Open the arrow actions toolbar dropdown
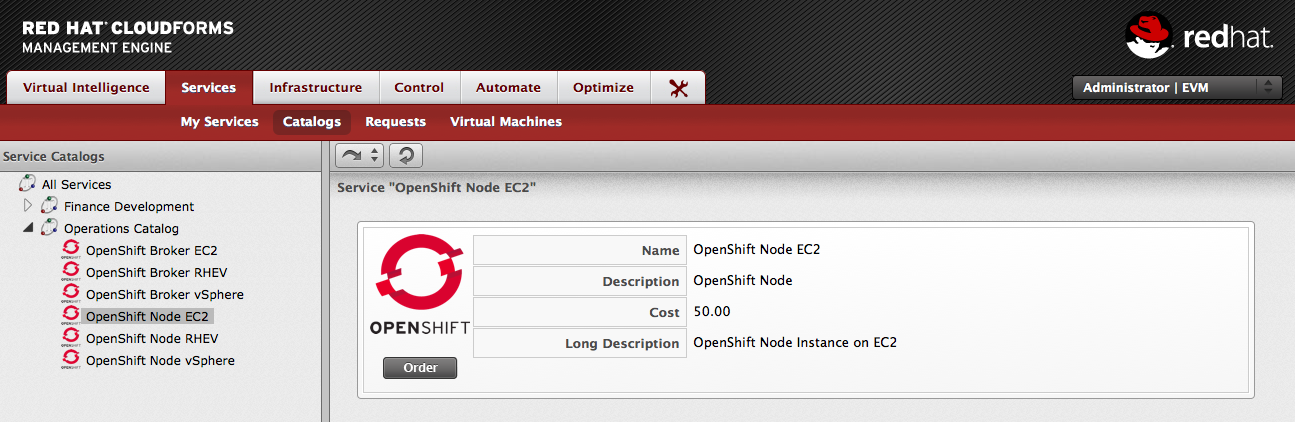The height and width of the screenshot is (422, 1295). pyautogui.click(x=361, y=155)
